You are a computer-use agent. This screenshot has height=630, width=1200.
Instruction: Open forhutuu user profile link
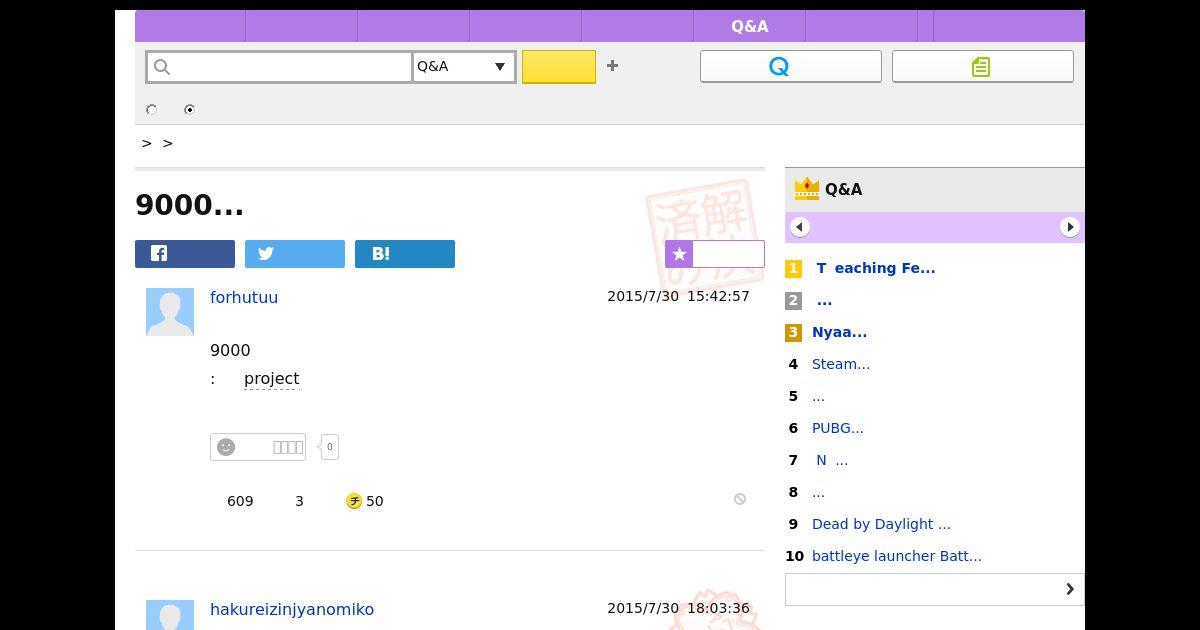(244, 297)
